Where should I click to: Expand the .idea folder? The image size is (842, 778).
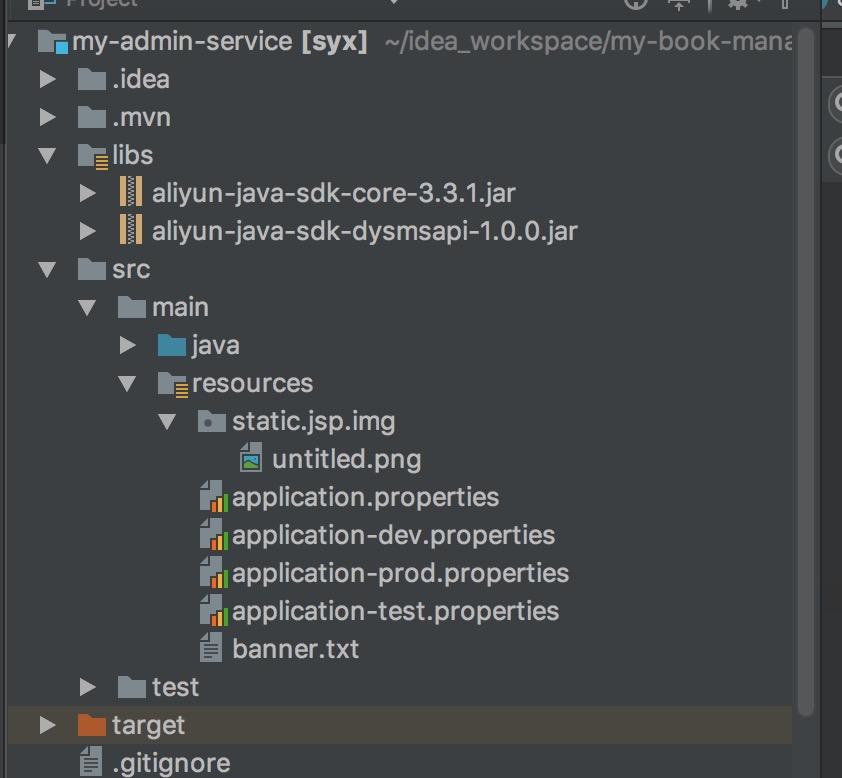pos(47,79)
